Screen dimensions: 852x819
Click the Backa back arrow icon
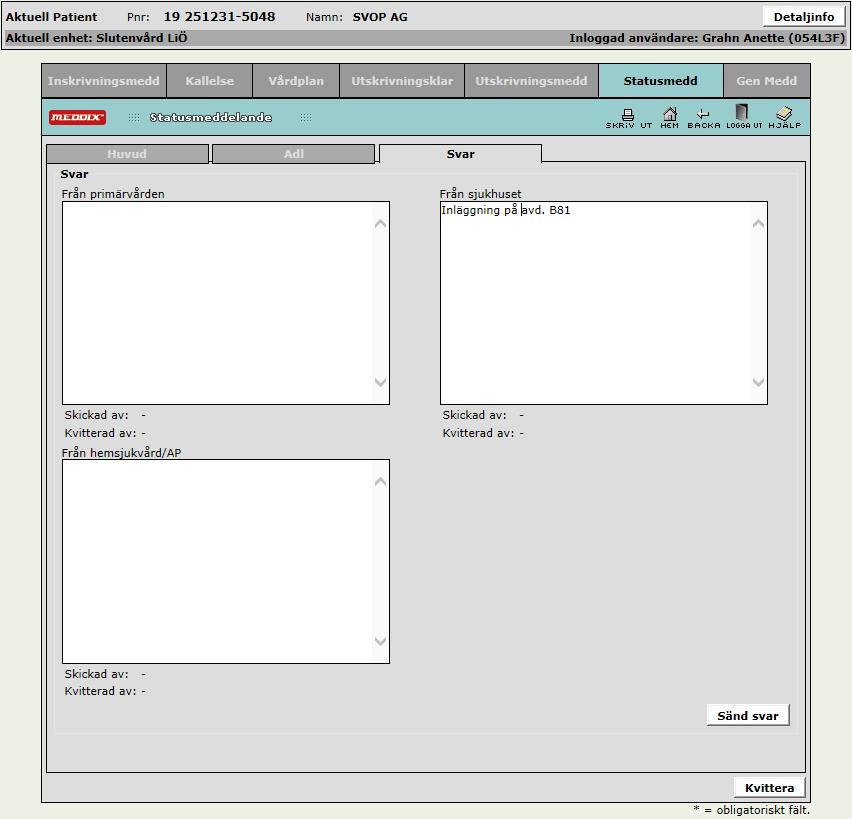pos(704,117)
